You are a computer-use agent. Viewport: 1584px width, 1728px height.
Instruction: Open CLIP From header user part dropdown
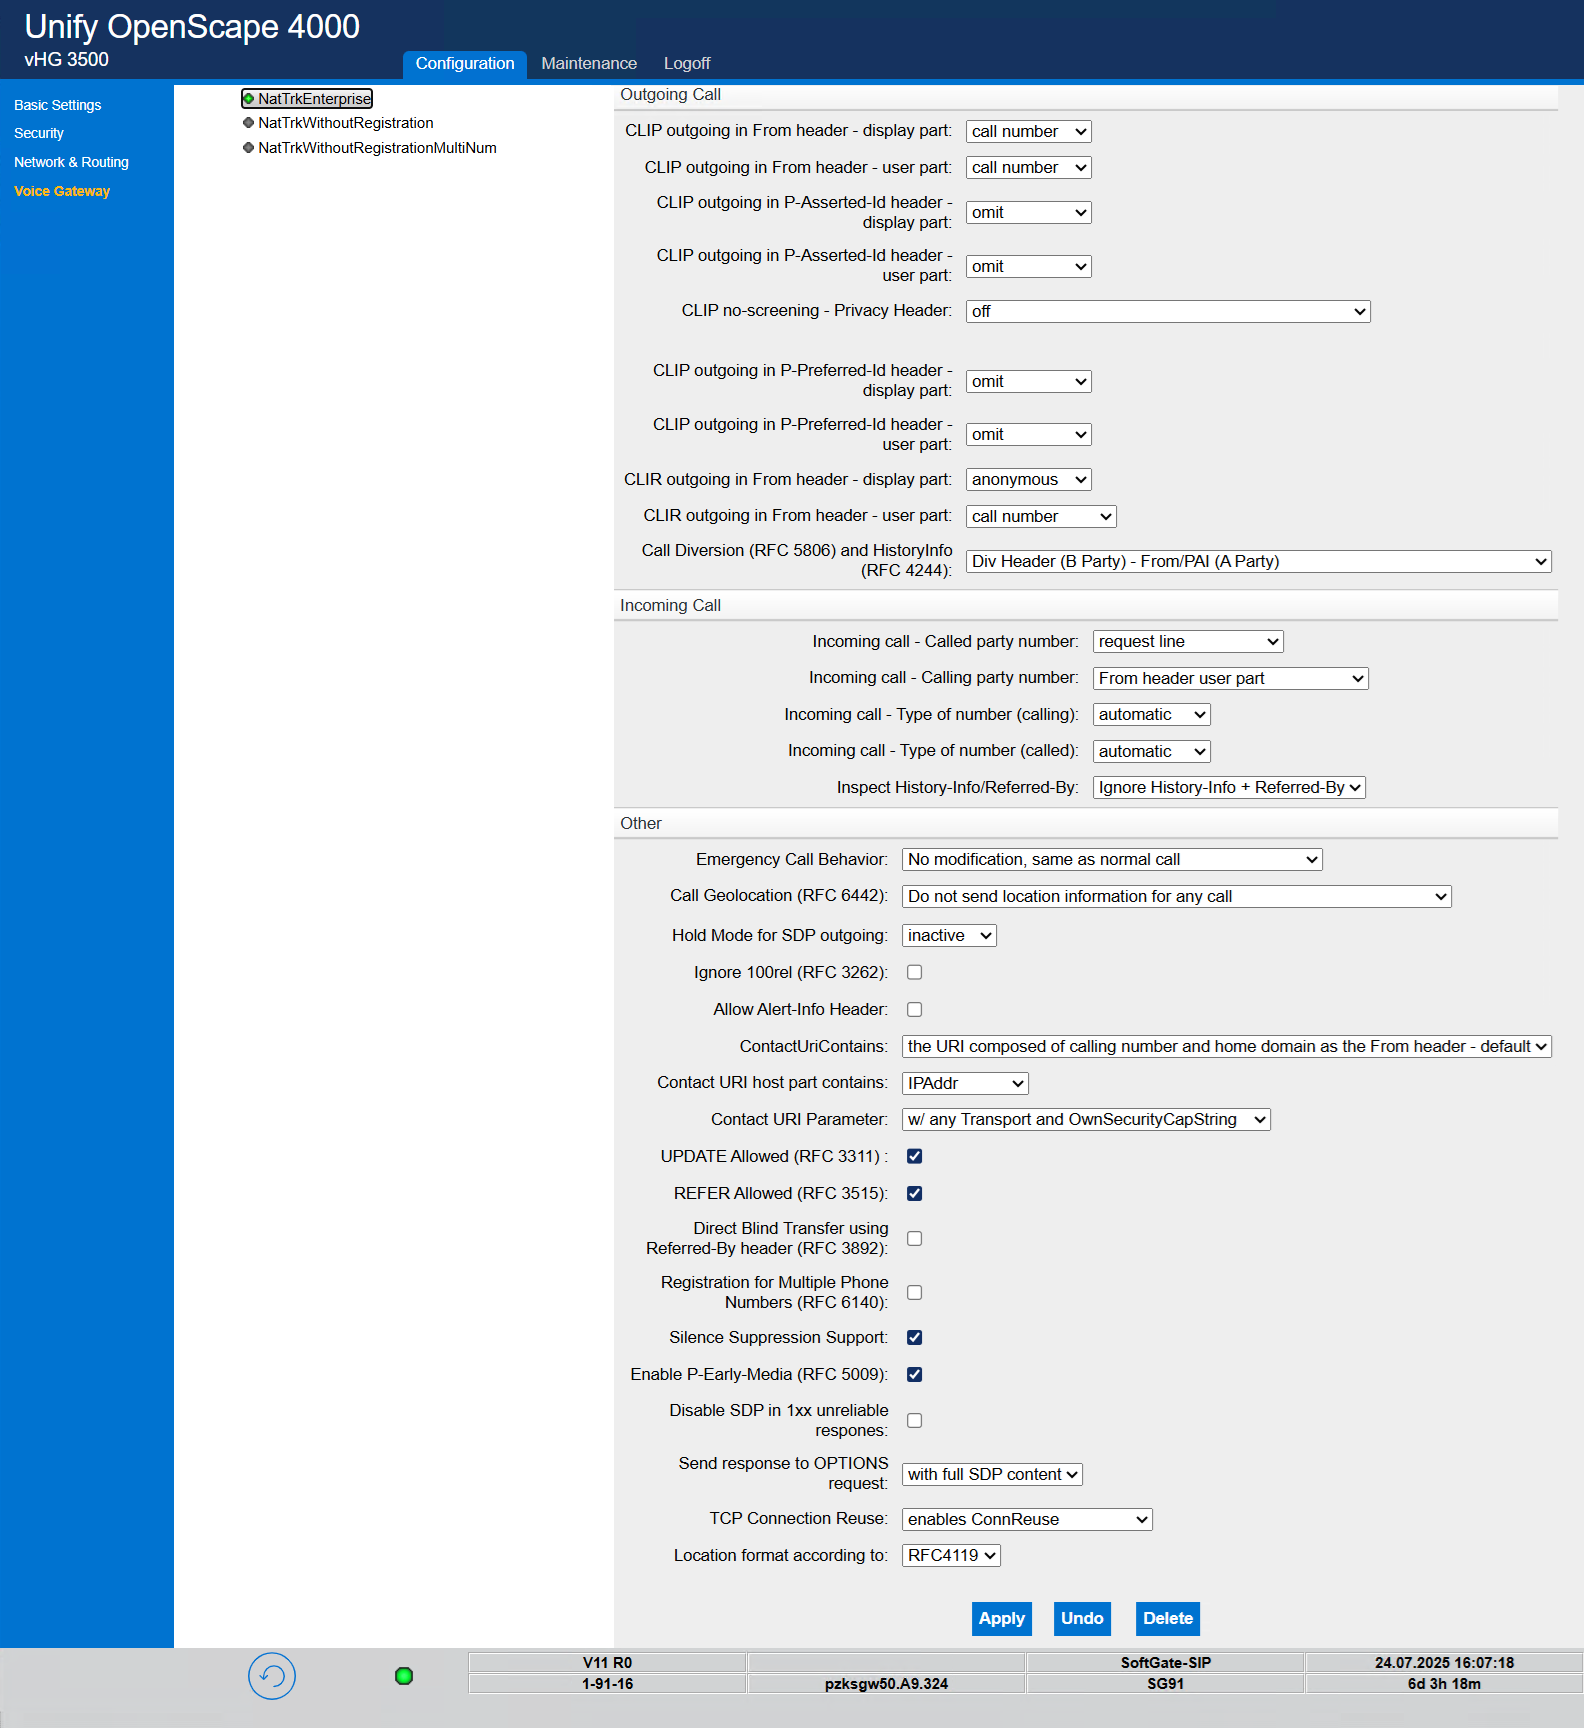[1028, 168]
